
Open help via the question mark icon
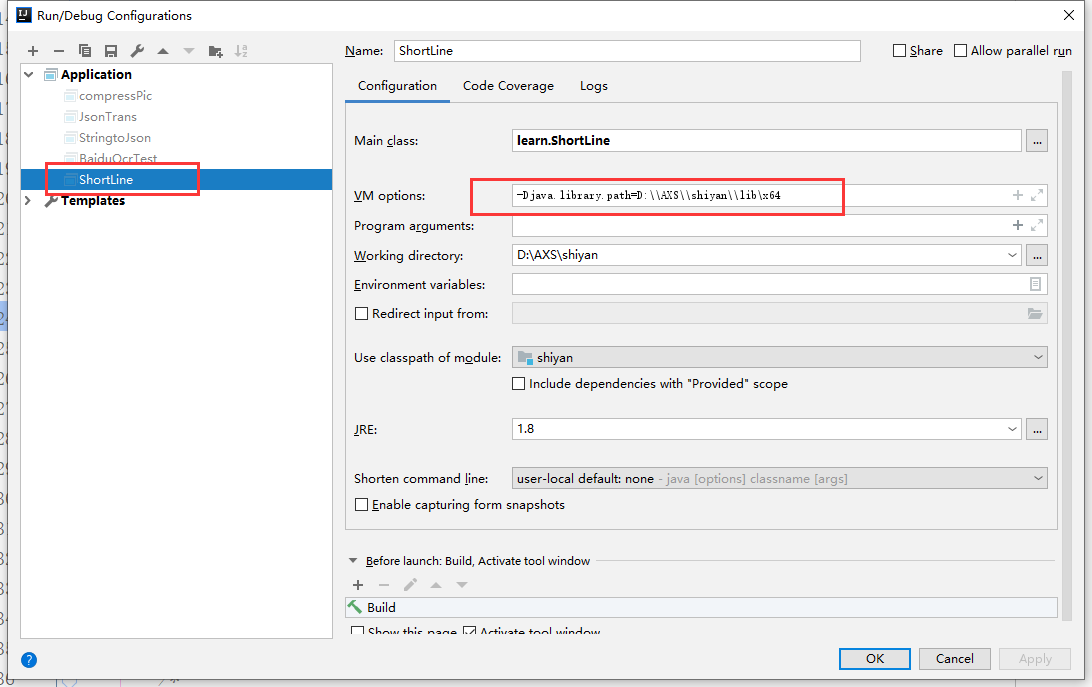29,660
